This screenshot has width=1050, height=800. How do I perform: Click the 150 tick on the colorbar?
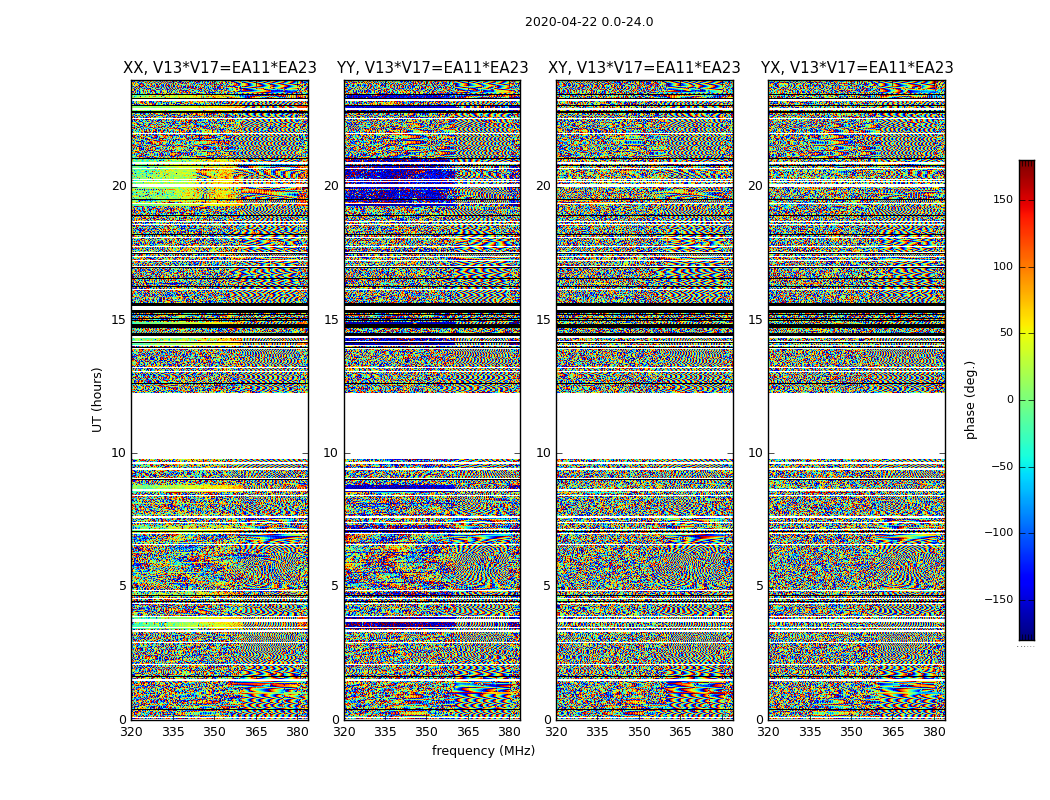(x=1002, y=199)
